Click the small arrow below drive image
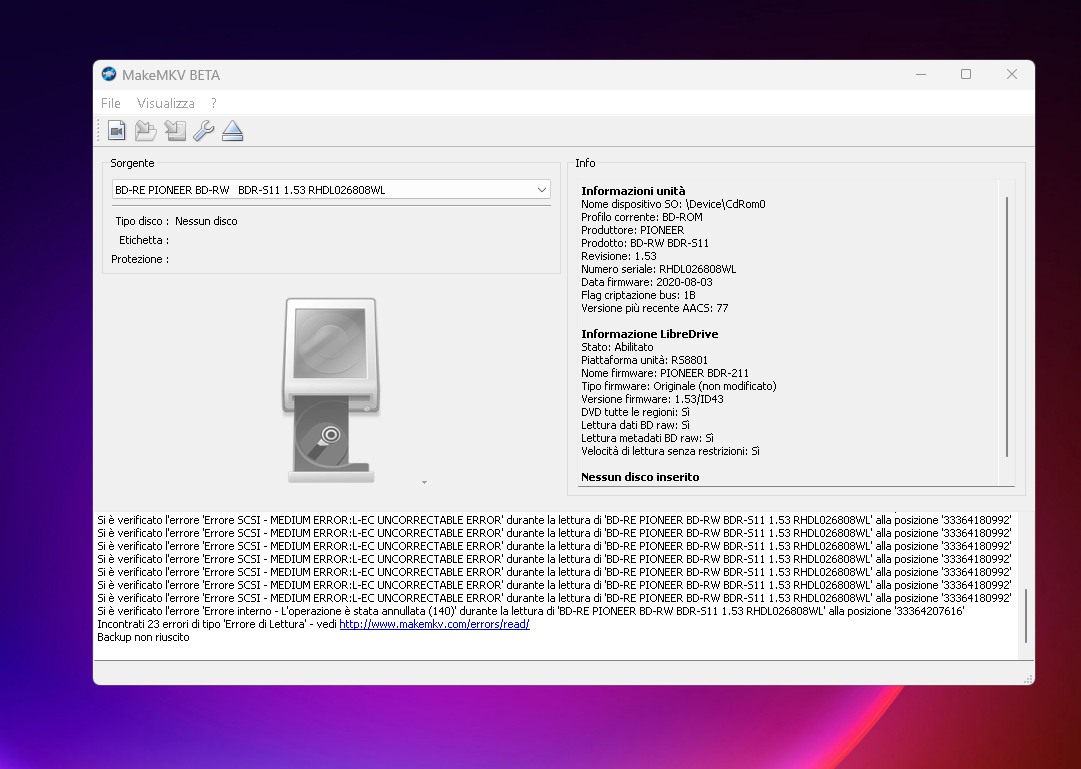This screenshot has height=769, width=1081. tap(425, 483)
